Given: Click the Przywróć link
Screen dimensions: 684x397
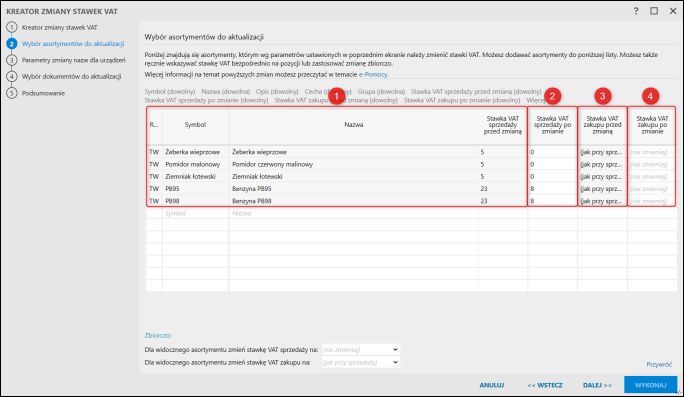Looking at the screenshot, I should [x=659, y=364].
